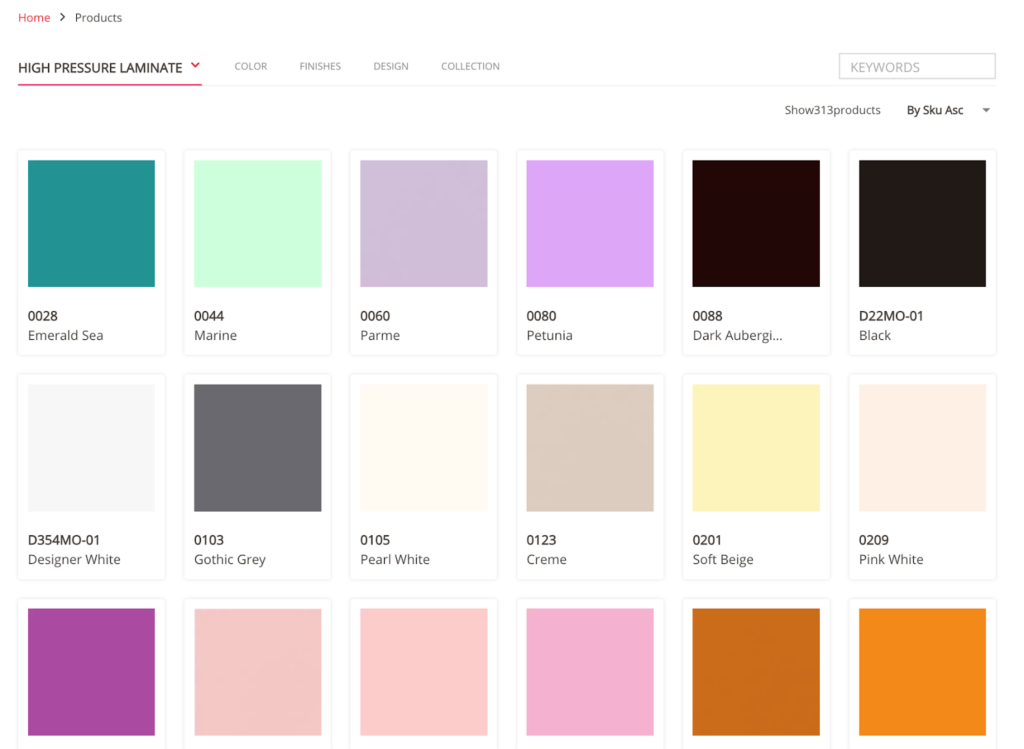Focus the Keywords search field
The width and height of the screenshot is (1024, 749).
click(x=916, y=67)
